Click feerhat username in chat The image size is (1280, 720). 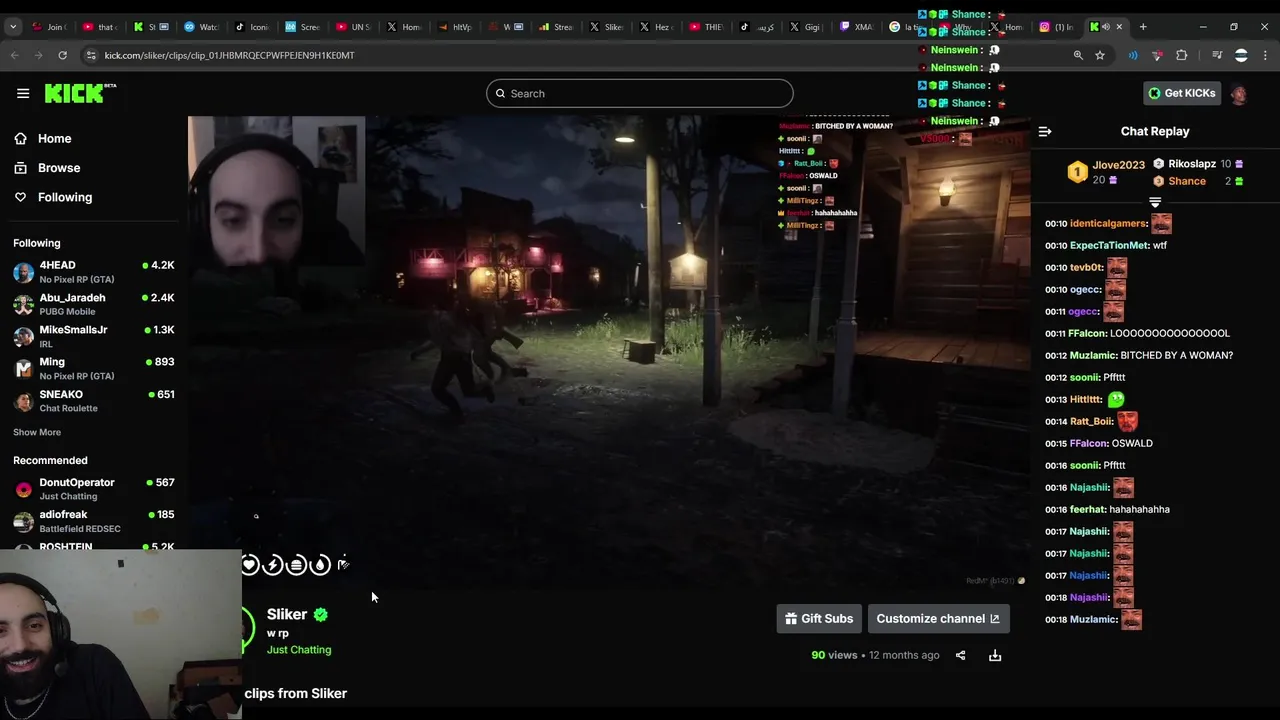point(1087,509)
